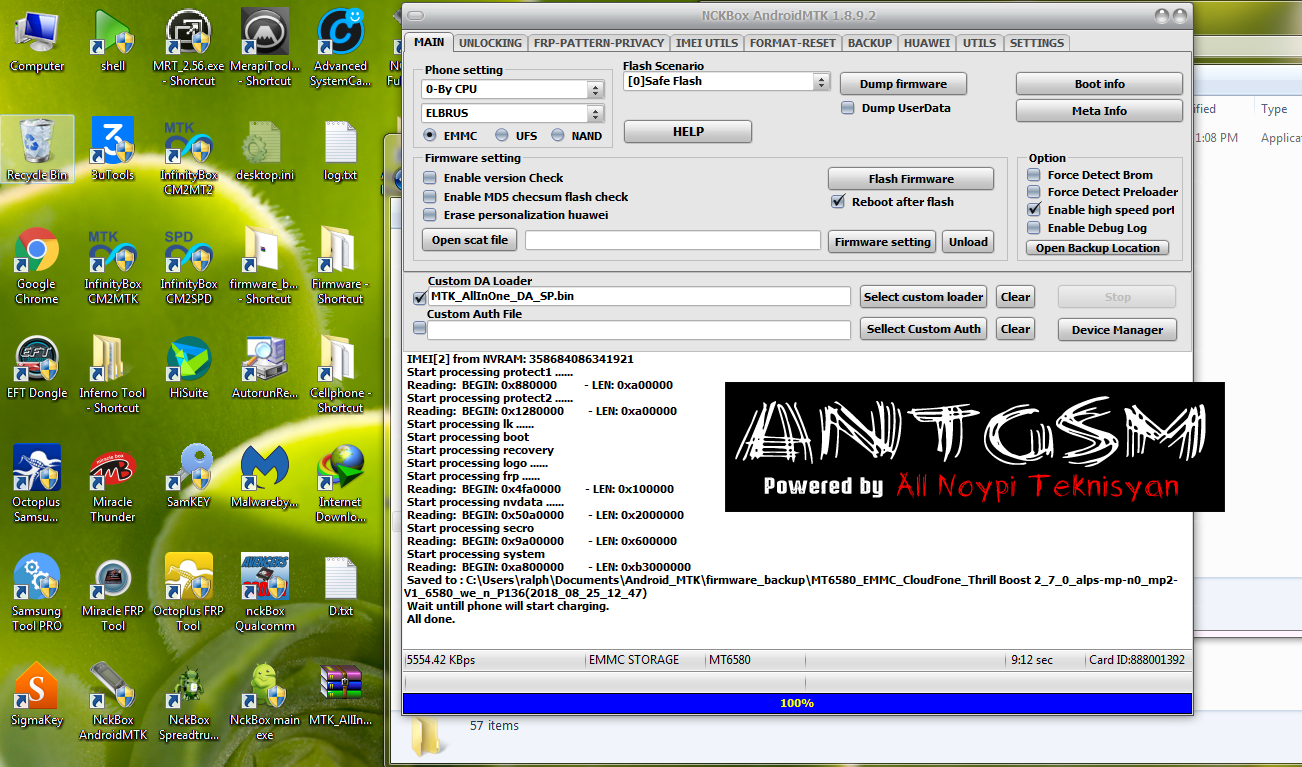Image resolution: width=1302 pixels, height=767 pixels.
Task: Select the MRT_2.56.exe shortcut icon
Action: 189,47
